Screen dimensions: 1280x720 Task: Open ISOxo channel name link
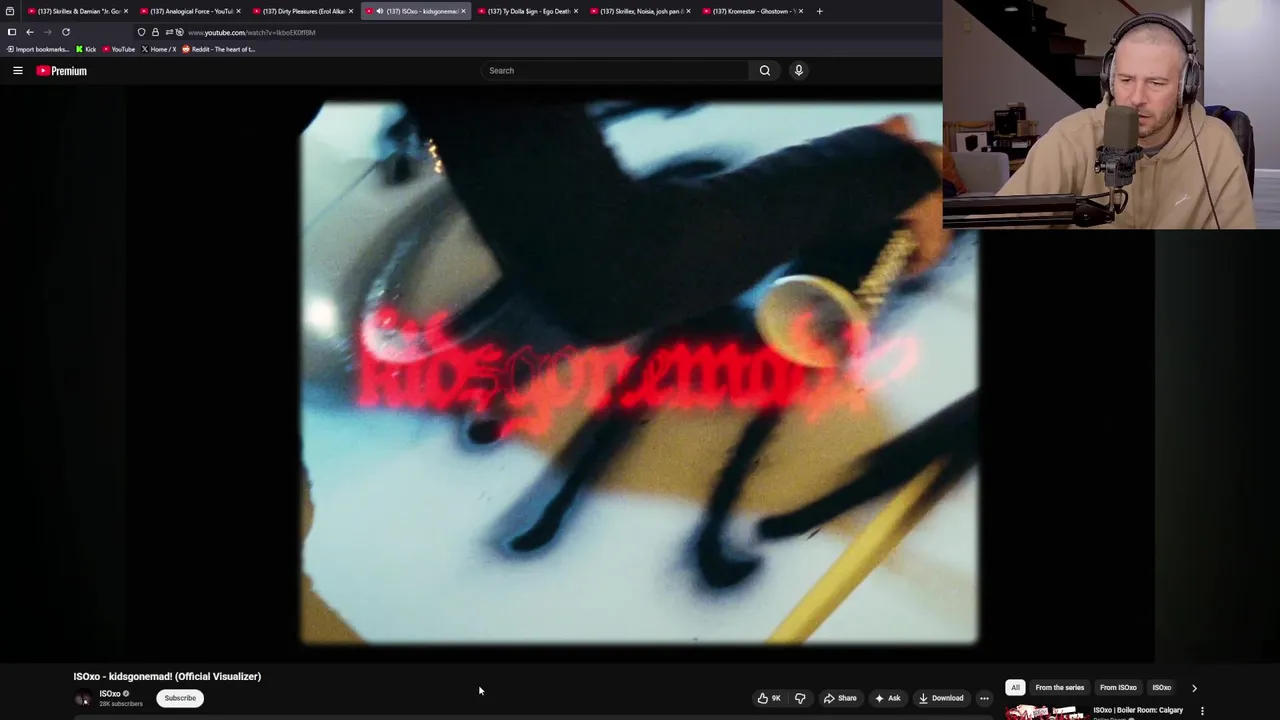(x=110, y=693)
